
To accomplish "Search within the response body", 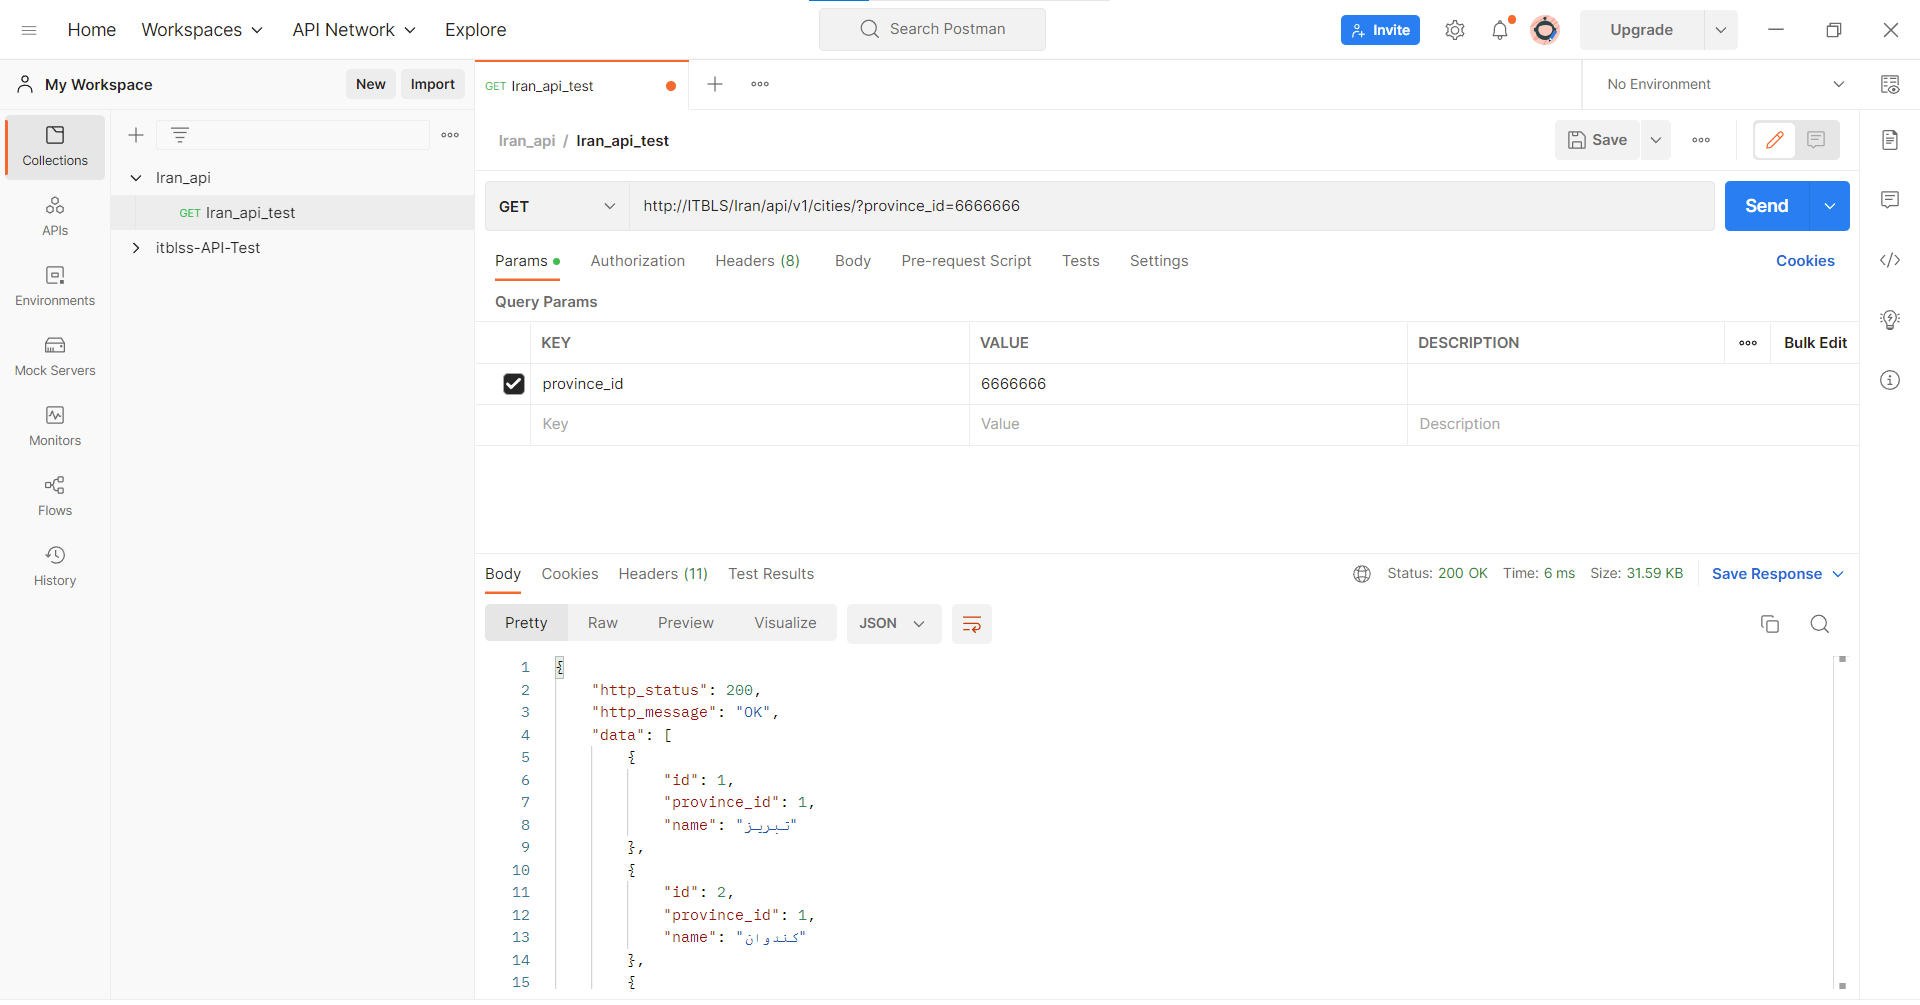I will pos(1820,624).
